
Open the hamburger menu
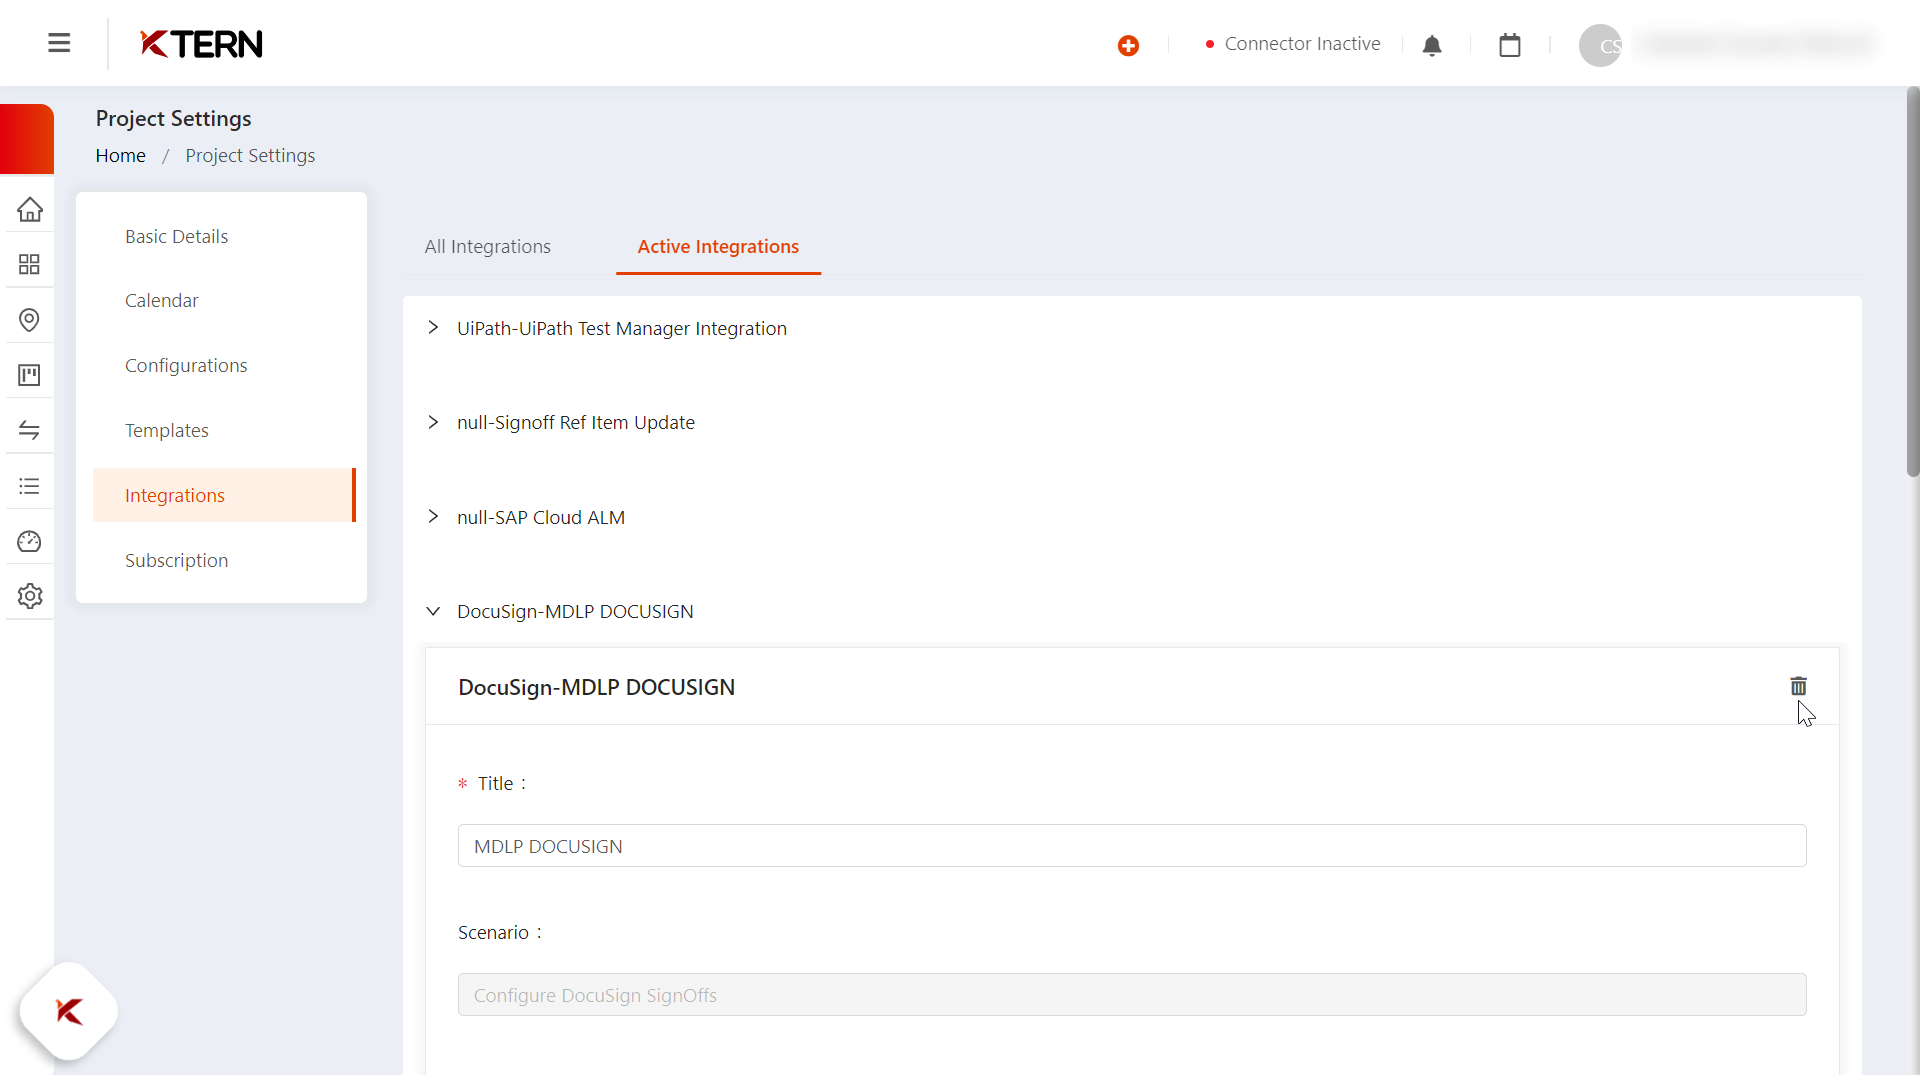tap(59, 43)
